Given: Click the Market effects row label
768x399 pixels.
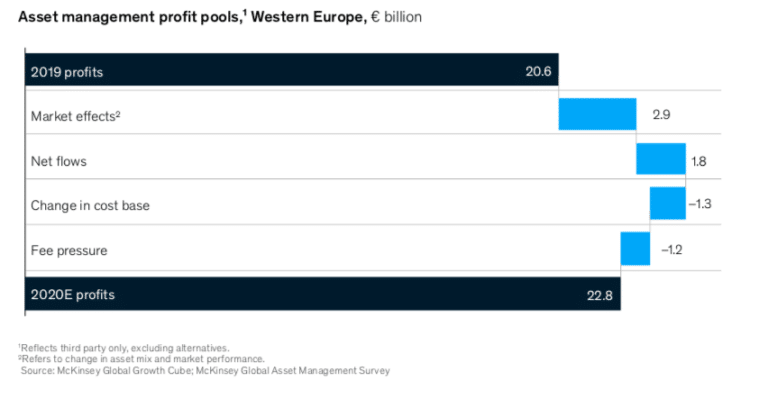Looking at the screenshot, I should click(75, 116).
